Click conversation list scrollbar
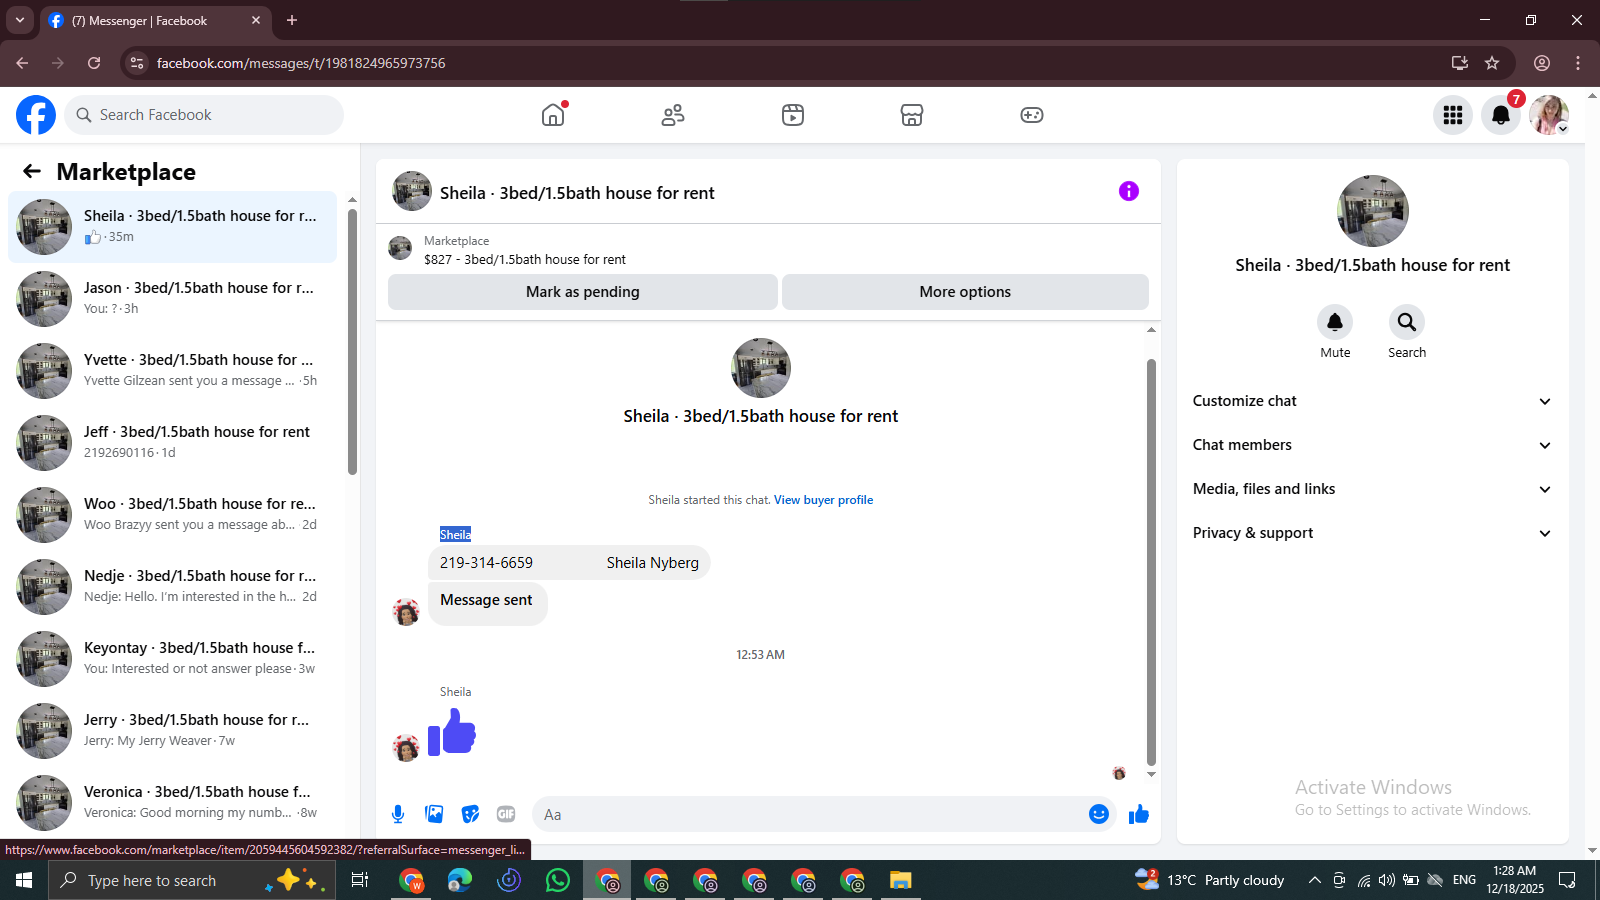The height and width of the screenshot is (900, 1600). click(352, 340)
